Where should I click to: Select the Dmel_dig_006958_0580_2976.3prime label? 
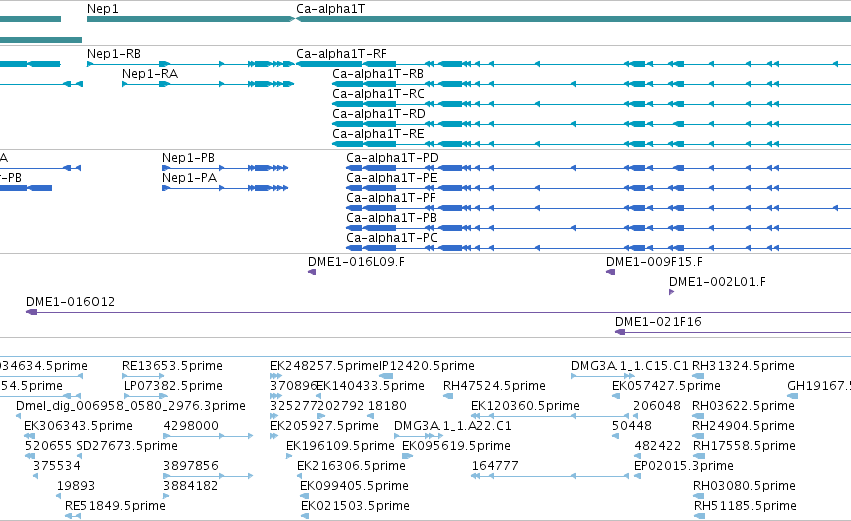pyautogui.click(x=131, y=406)
